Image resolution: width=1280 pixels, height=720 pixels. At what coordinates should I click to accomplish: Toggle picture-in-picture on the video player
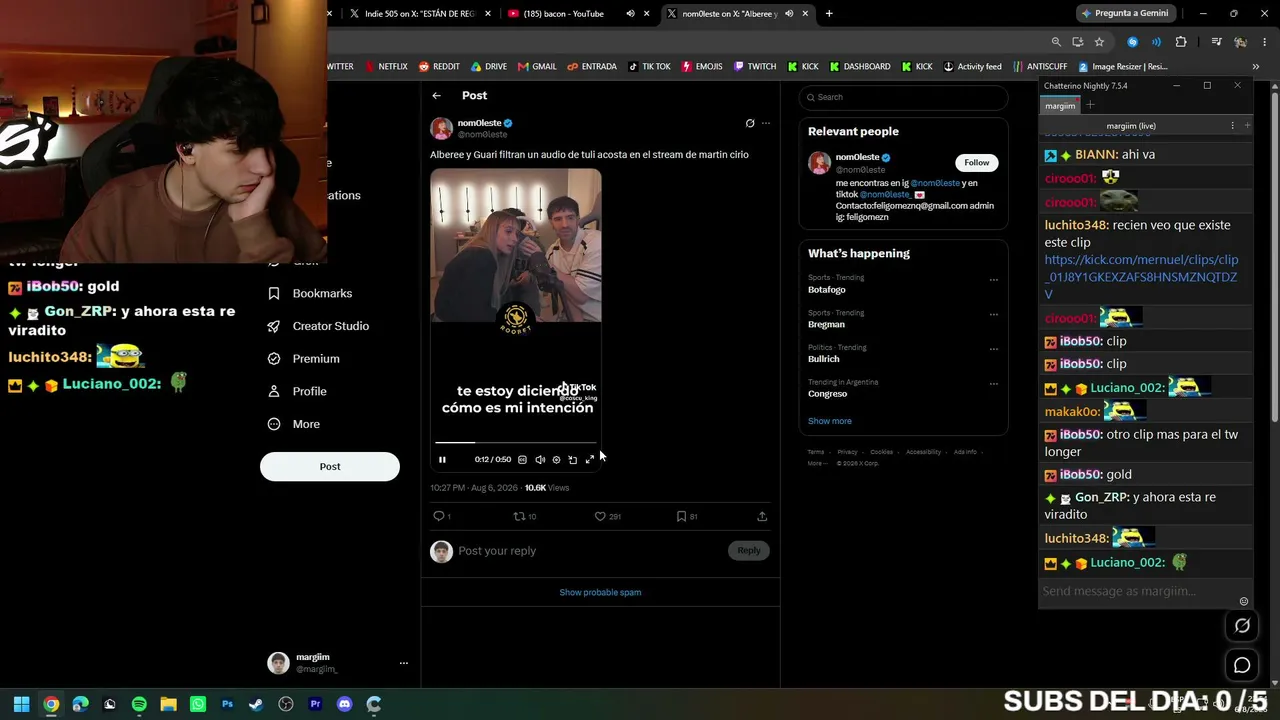[573, 460]
